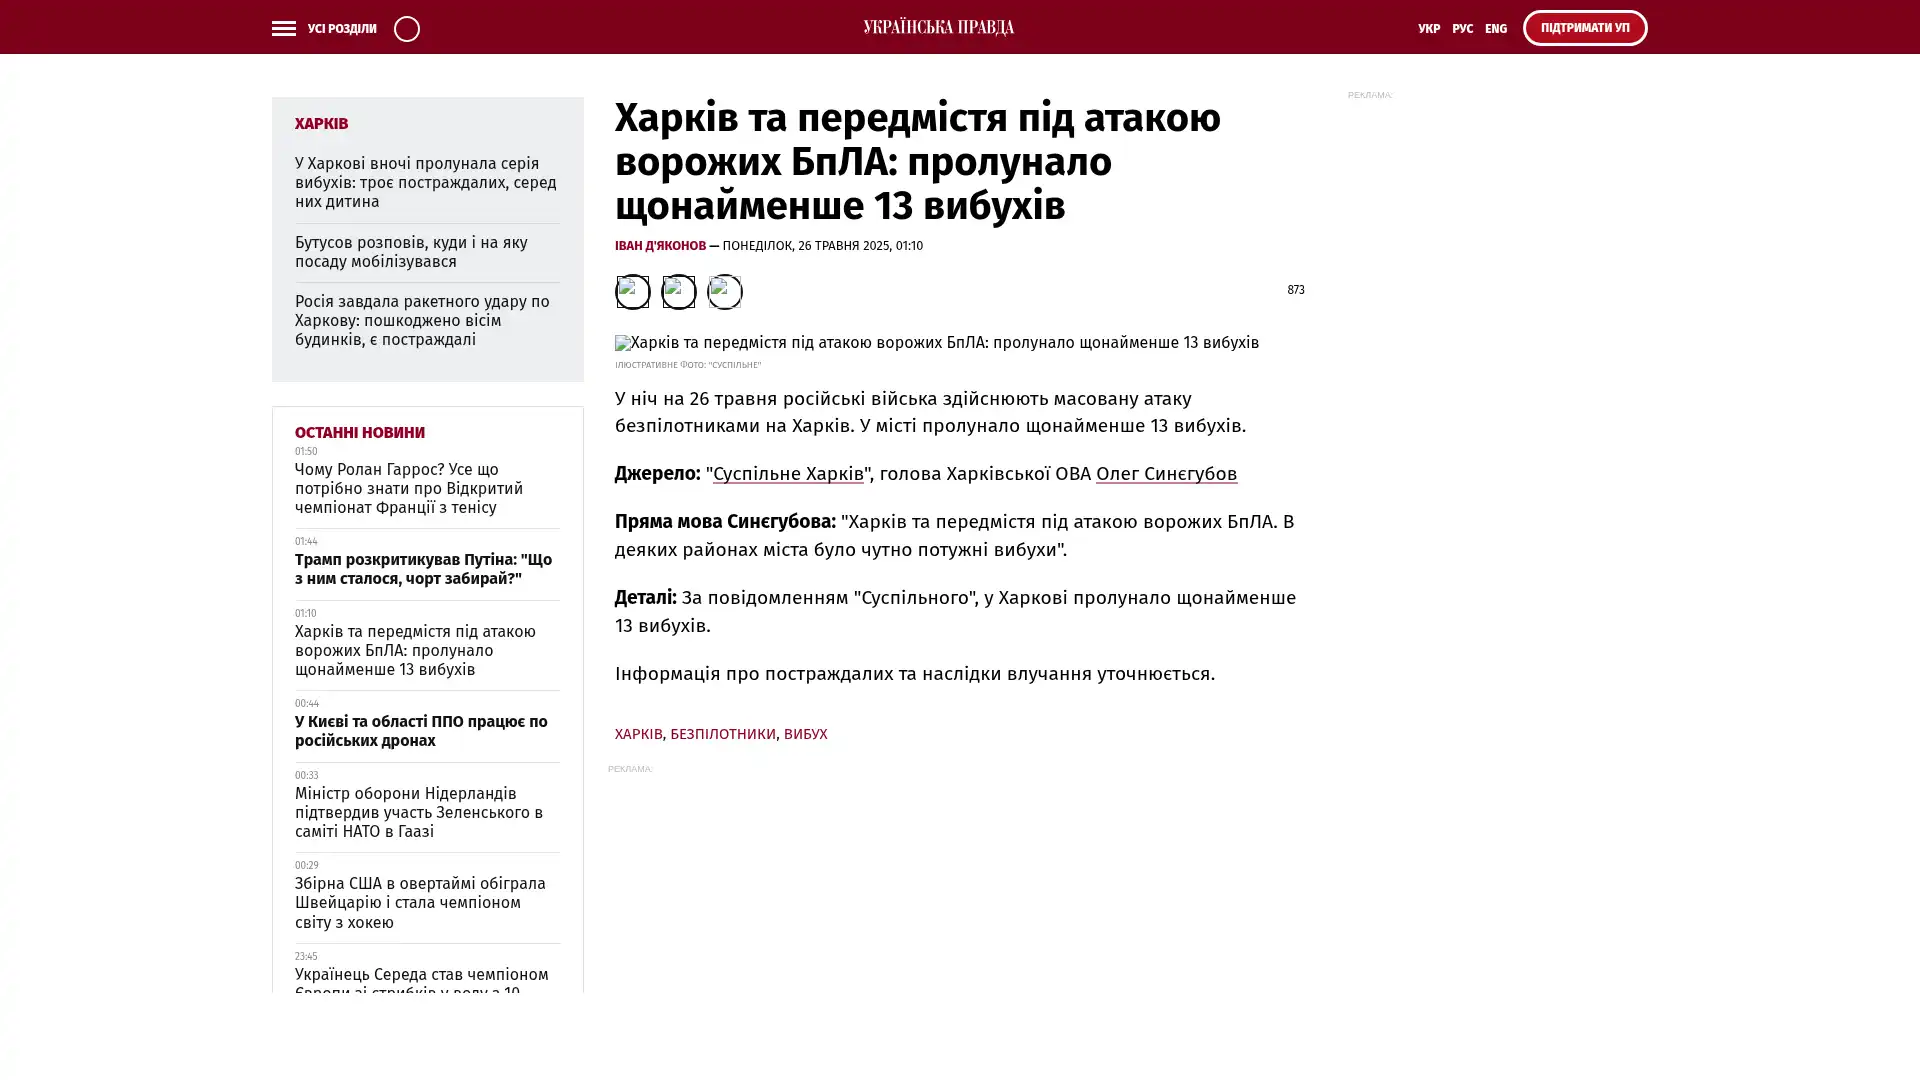Follow the Олег Синєгубов link
1920x1080 pixels.
(1166, 474)
